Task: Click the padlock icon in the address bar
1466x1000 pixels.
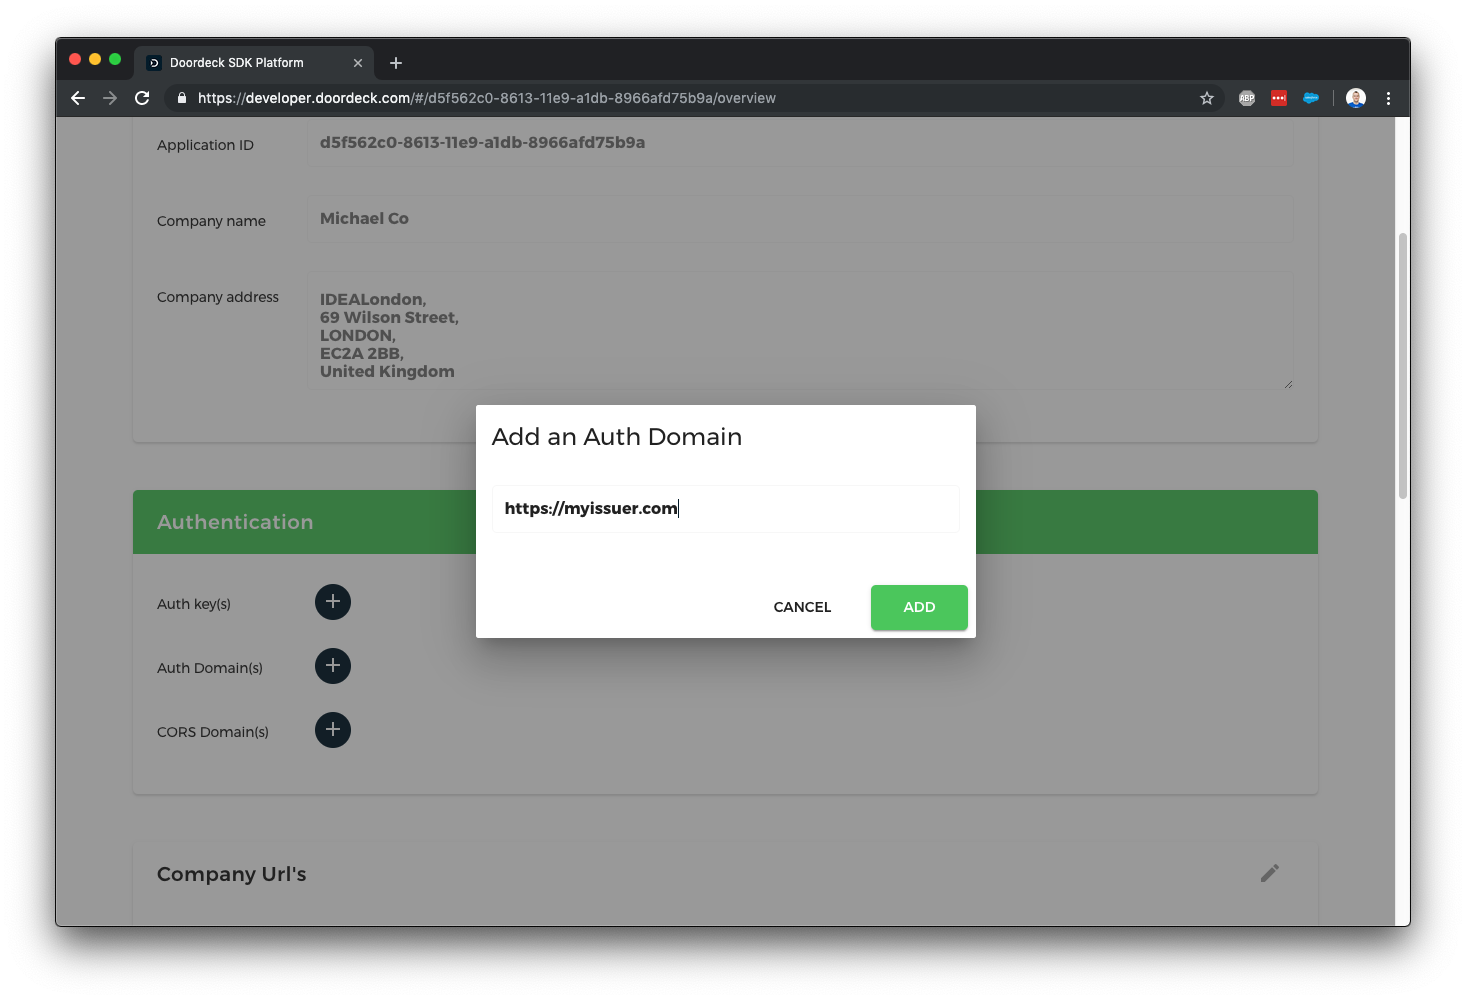Action: click(181, 98)
